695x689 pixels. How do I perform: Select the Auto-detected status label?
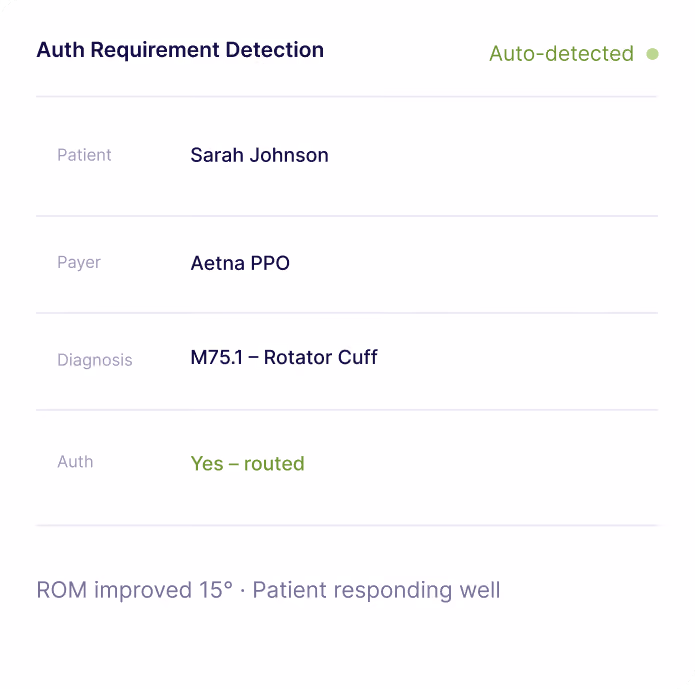tap(561, 54)
